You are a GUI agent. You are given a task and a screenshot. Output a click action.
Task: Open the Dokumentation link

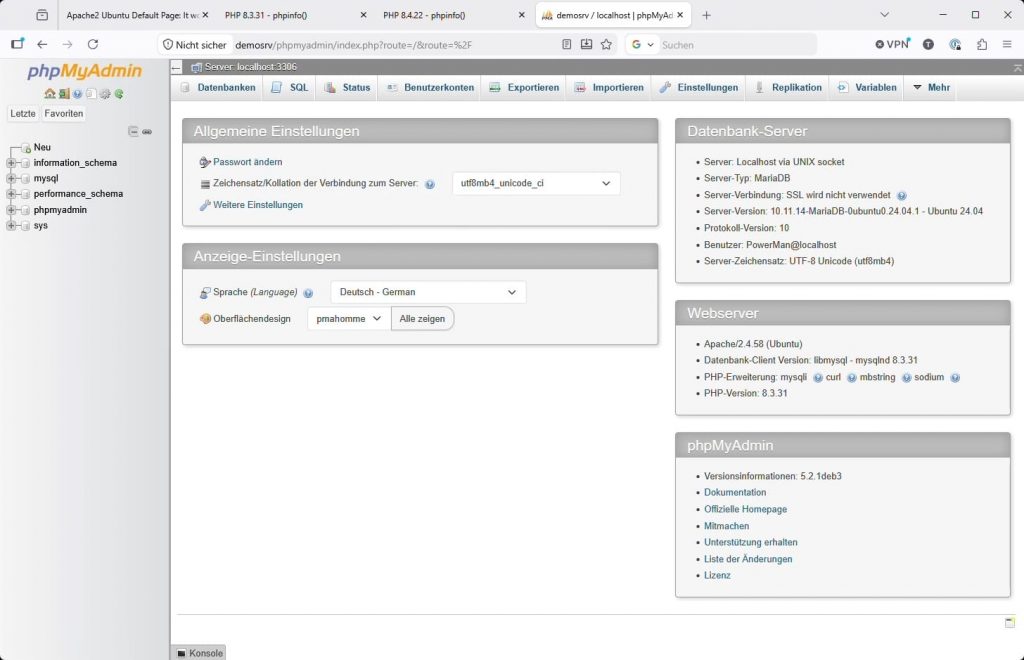coord(735,492)
